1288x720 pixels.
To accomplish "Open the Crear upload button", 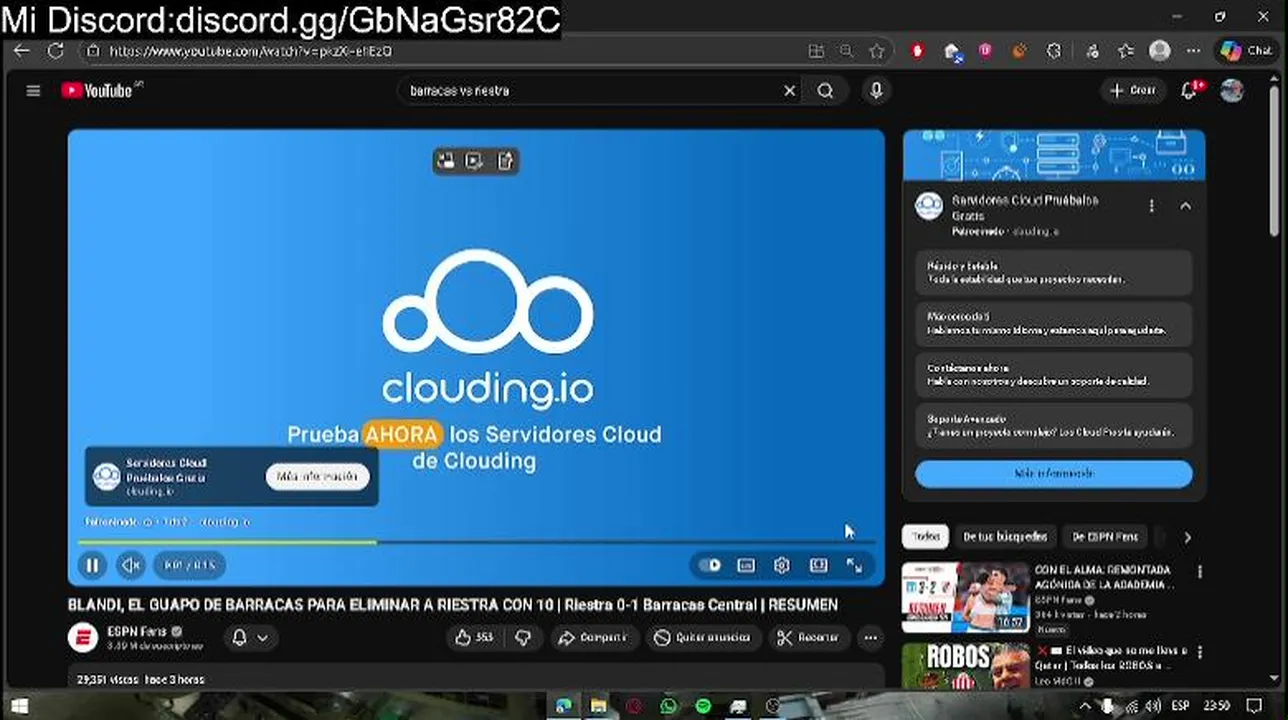I will tap(1133, 91).
